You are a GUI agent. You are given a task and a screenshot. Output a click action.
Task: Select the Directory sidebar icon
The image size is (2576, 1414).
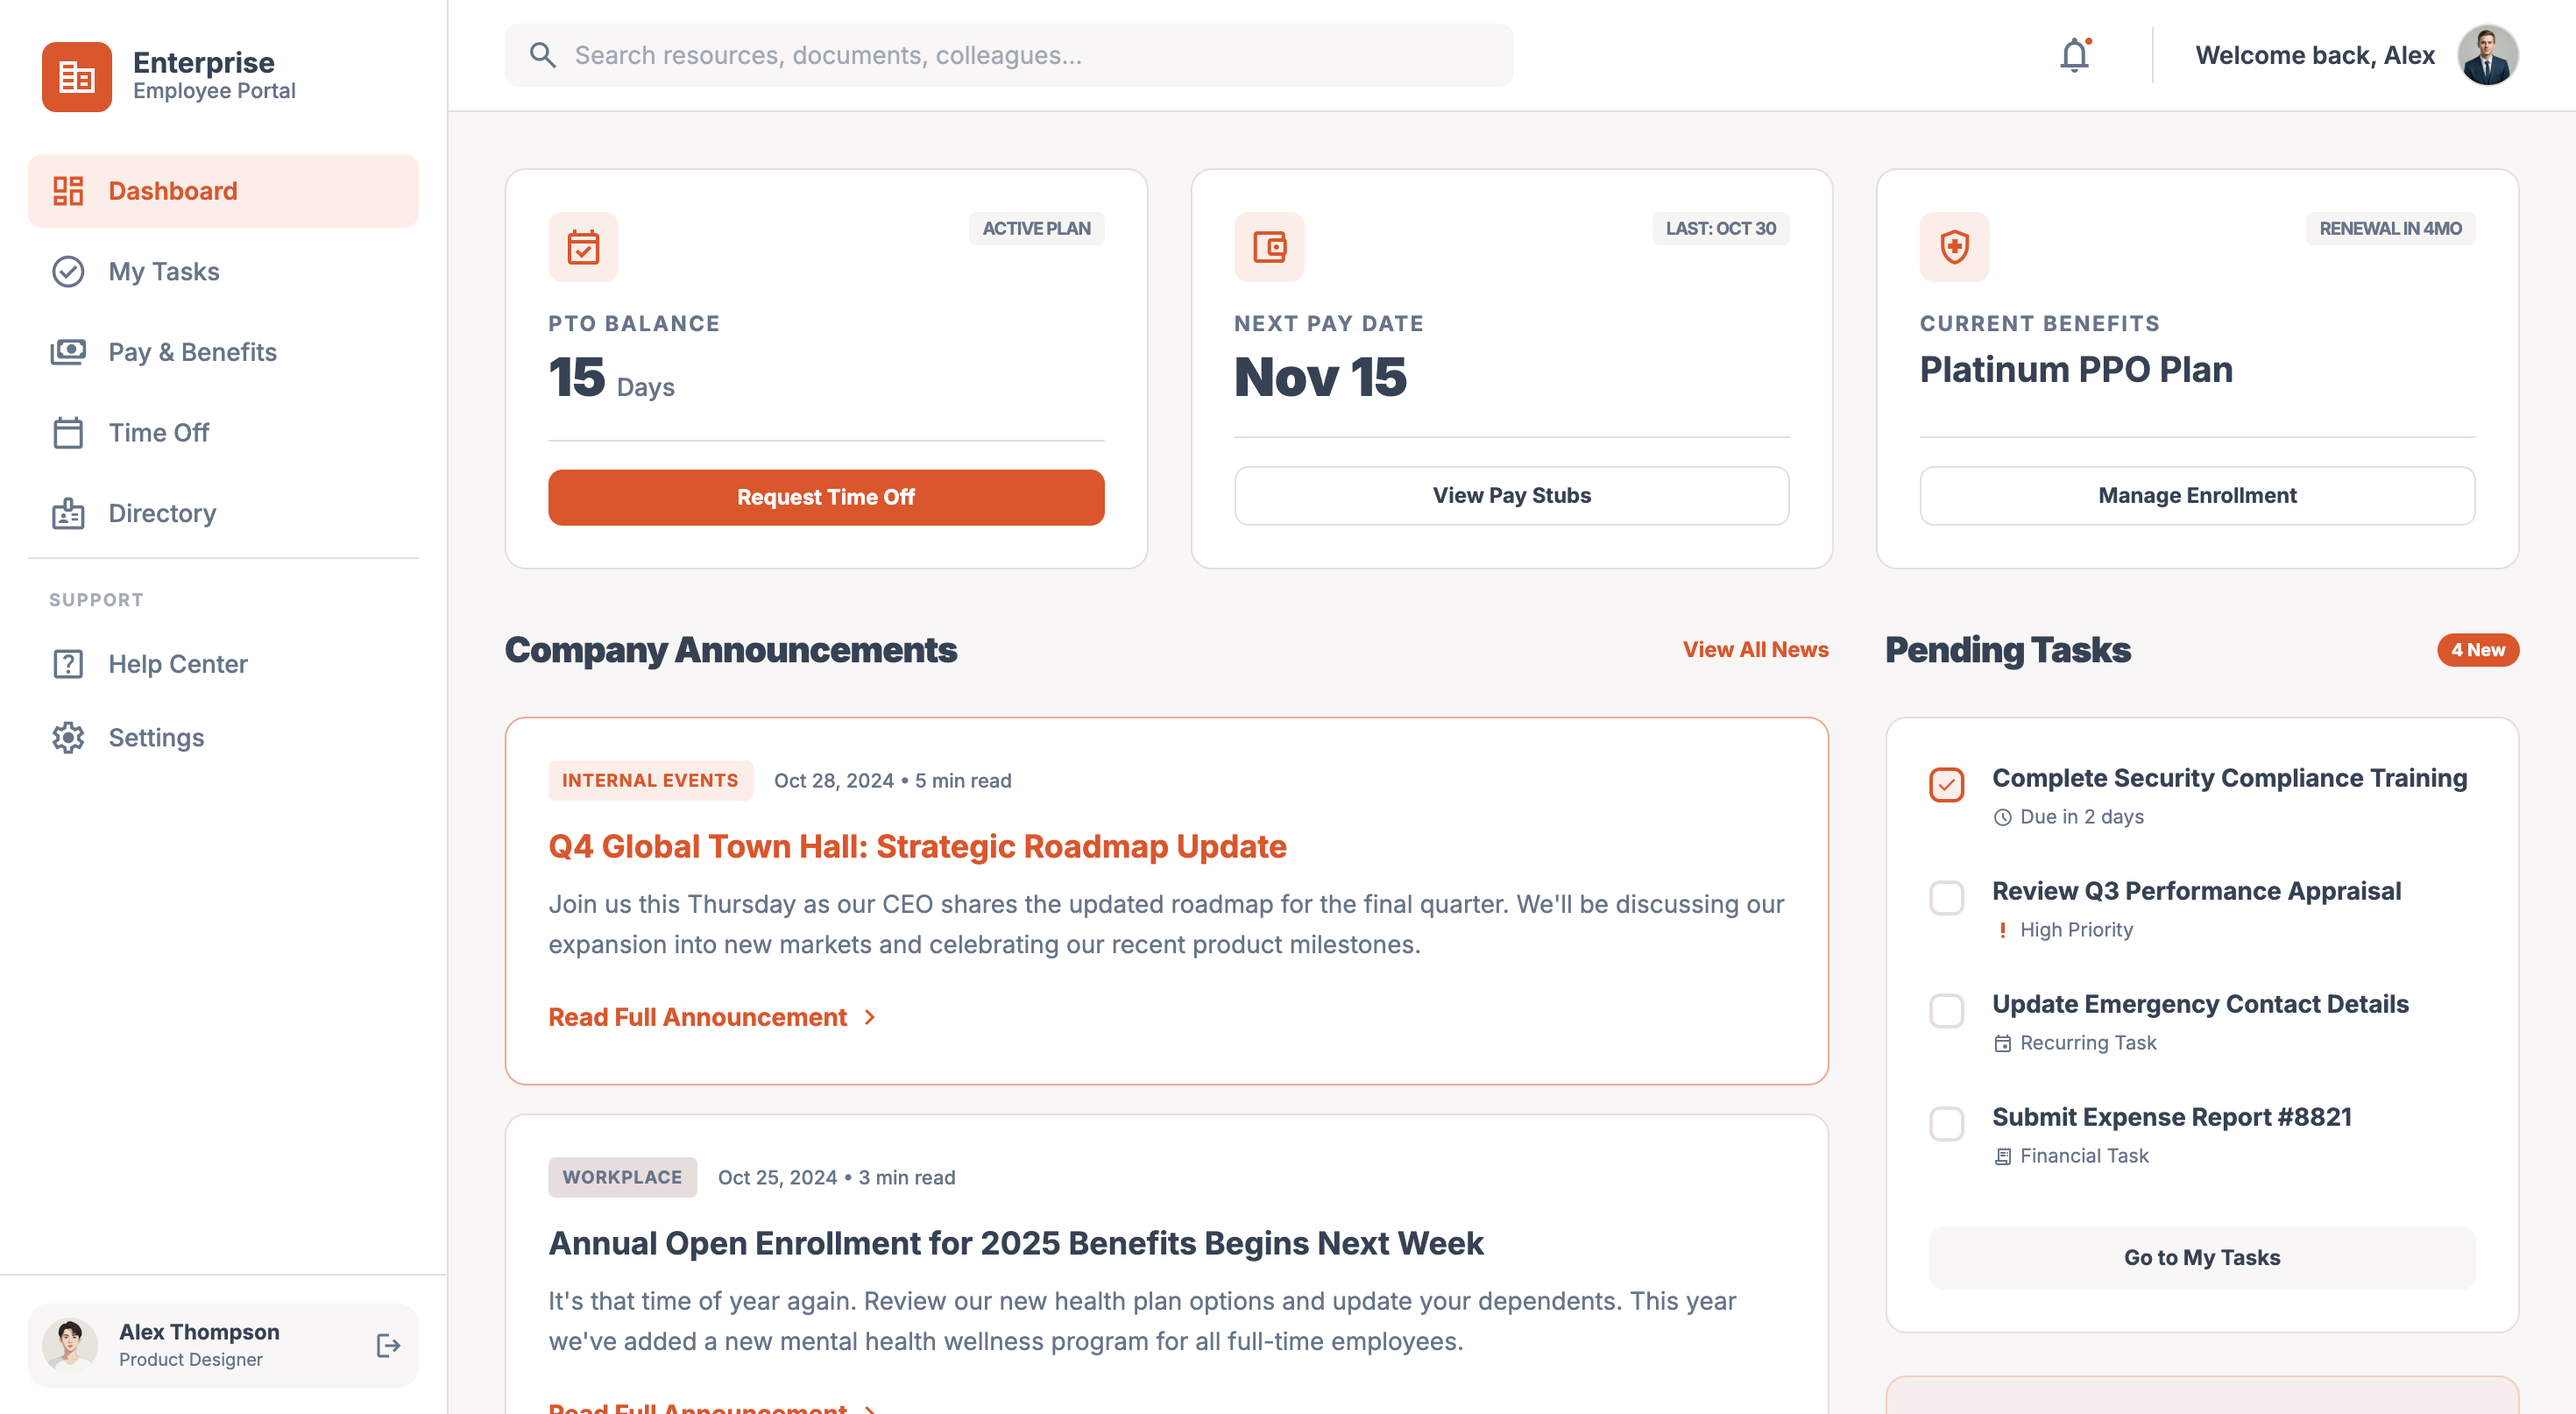click(x=67, y=513)
